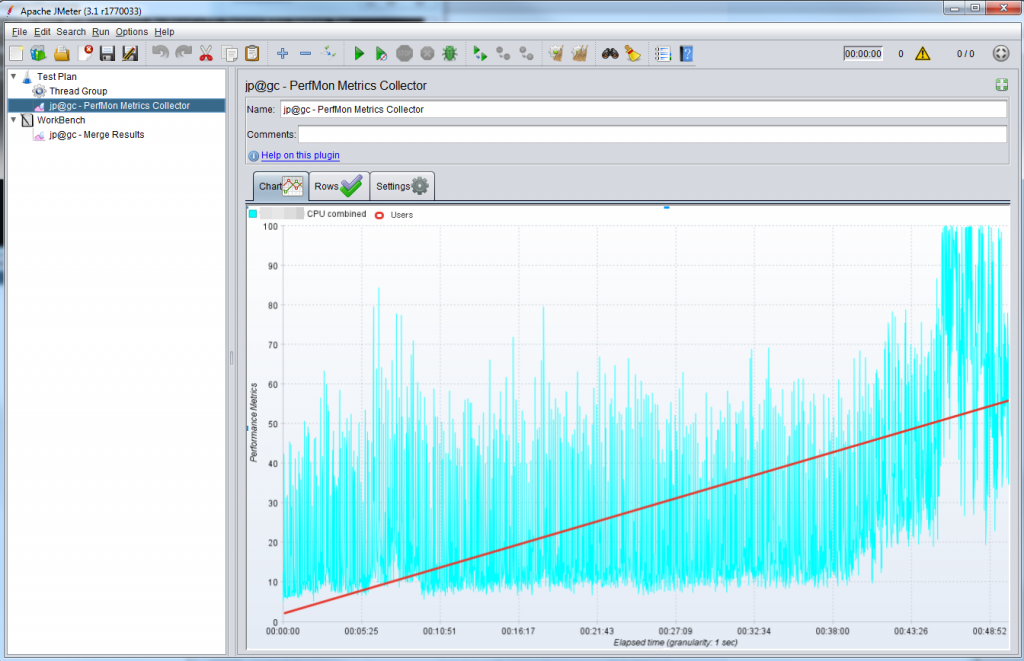
Task: Cut the selected element with scissors icon
Action: (206, 54)
